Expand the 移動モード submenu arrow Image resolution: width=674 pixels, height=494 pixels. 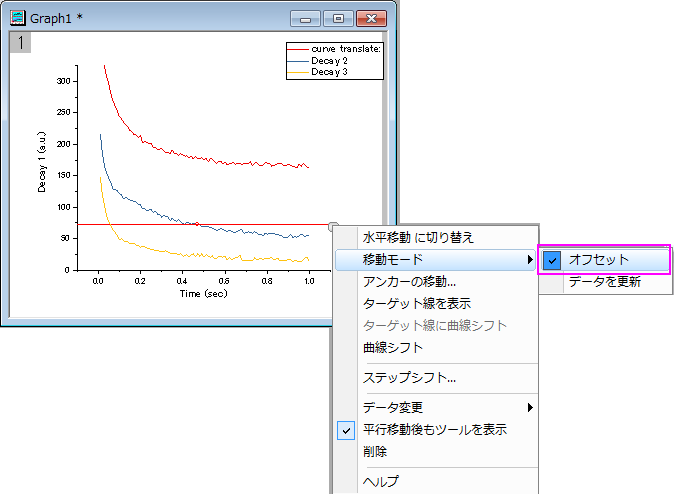(530, 260)
